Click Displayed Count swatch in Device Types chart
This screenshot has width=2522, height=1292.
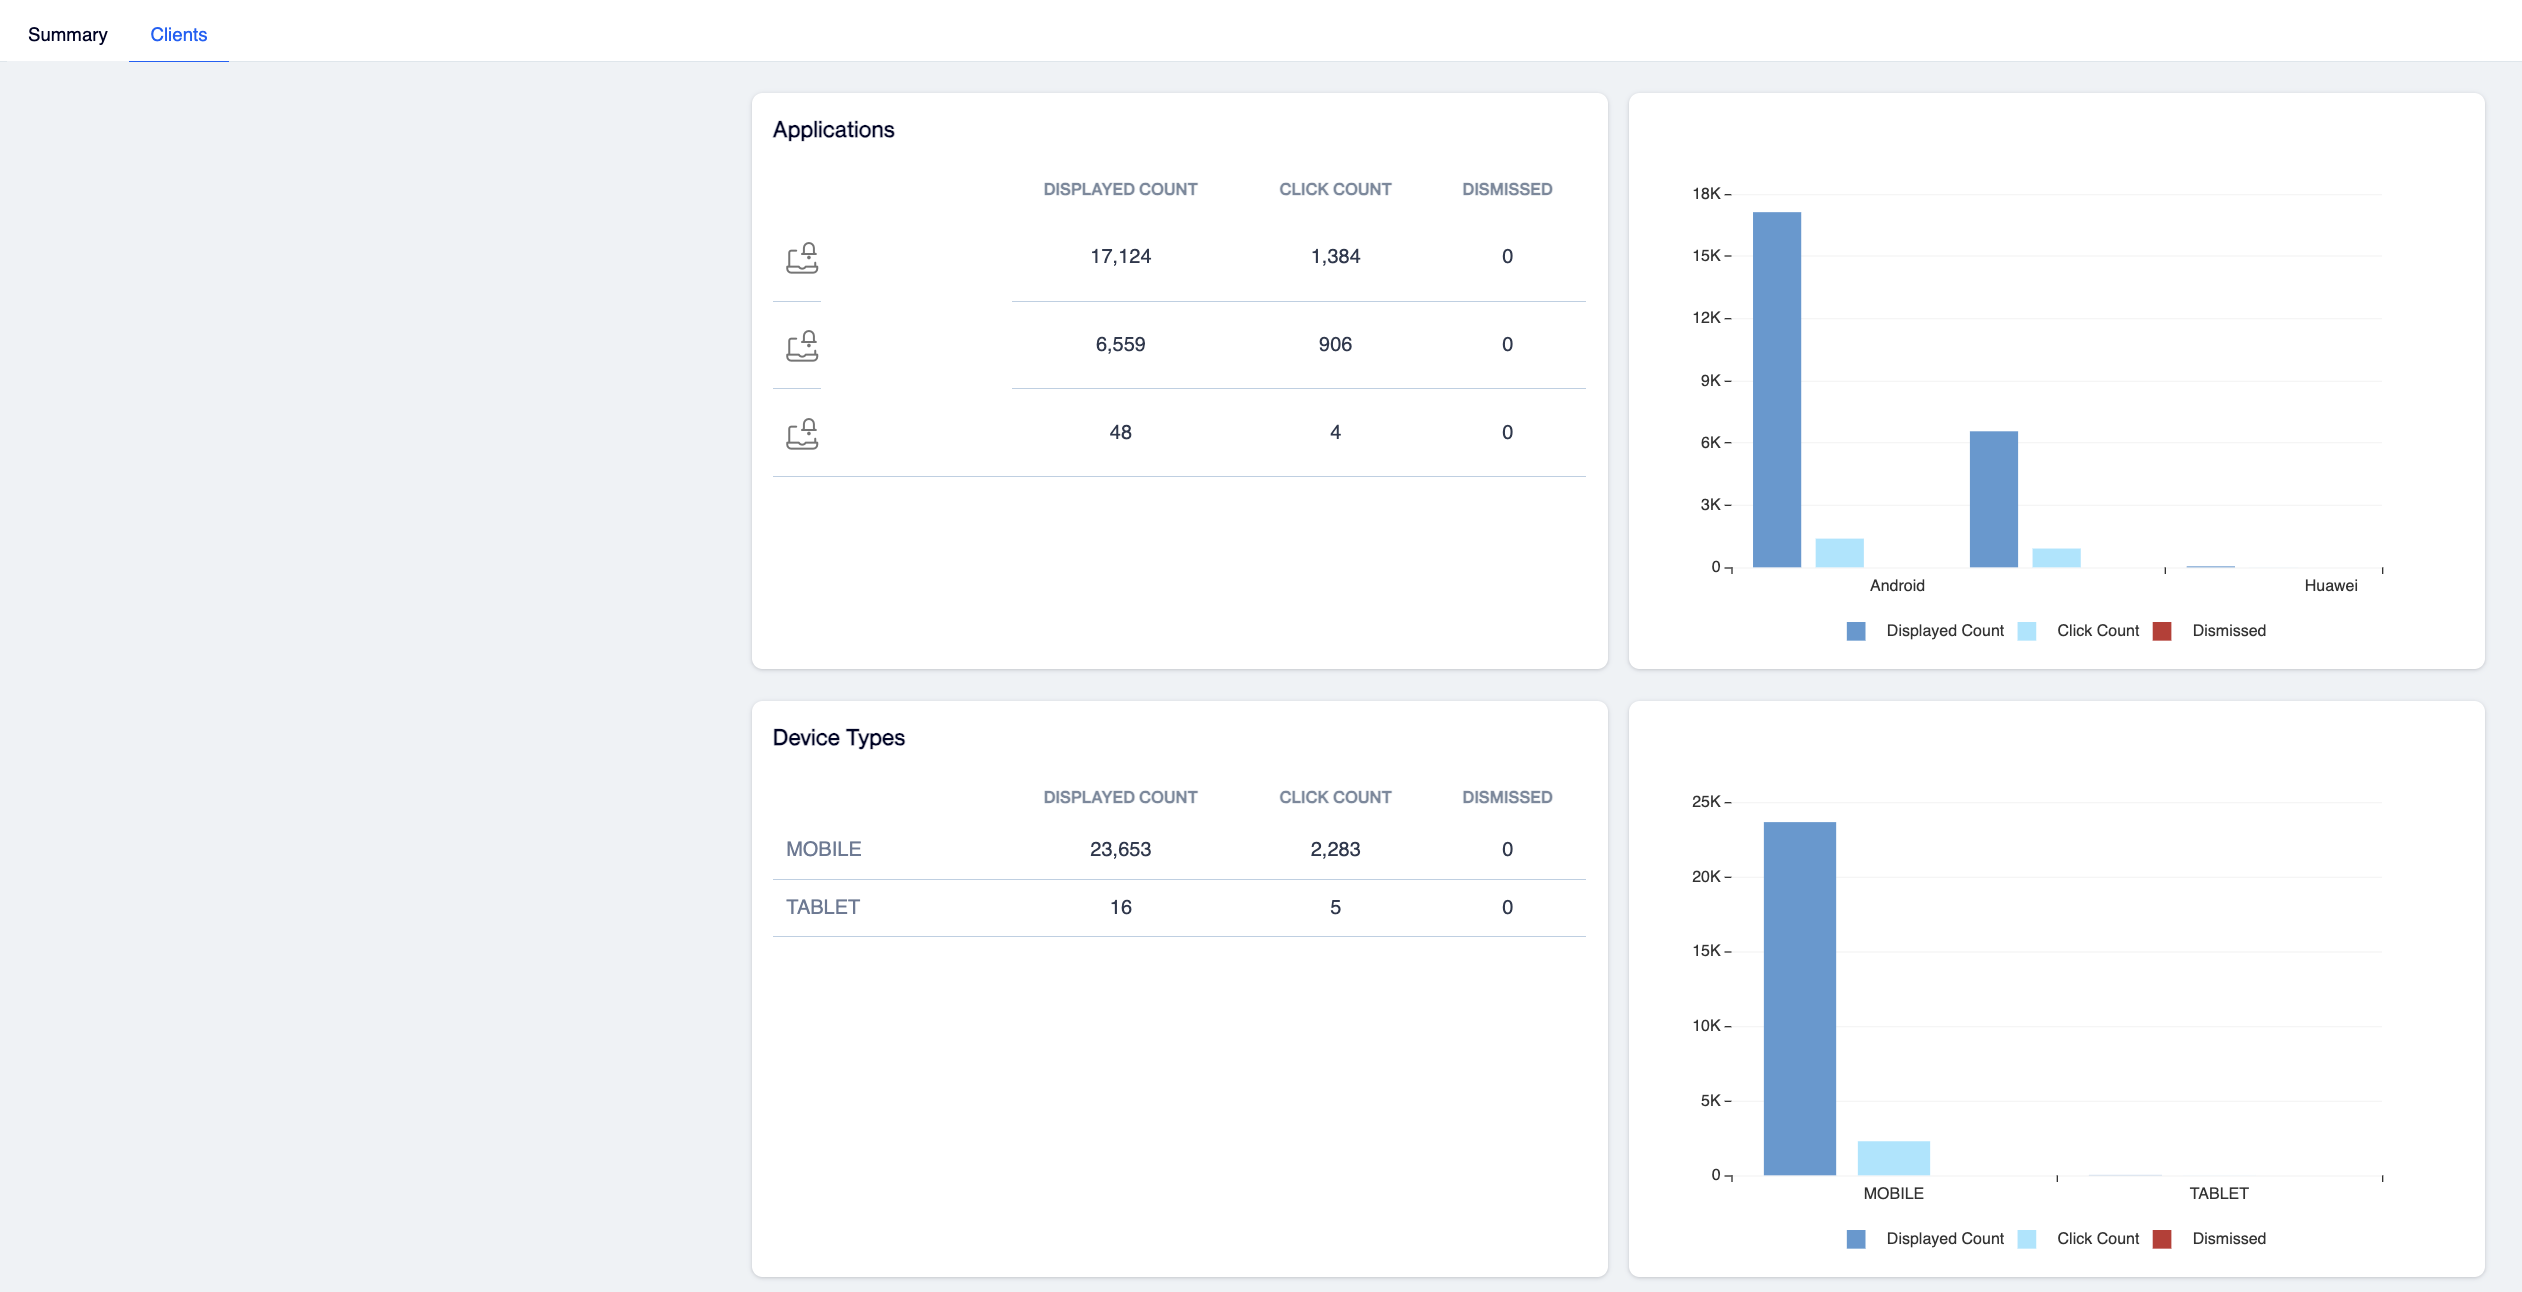click(1856, 1239)
